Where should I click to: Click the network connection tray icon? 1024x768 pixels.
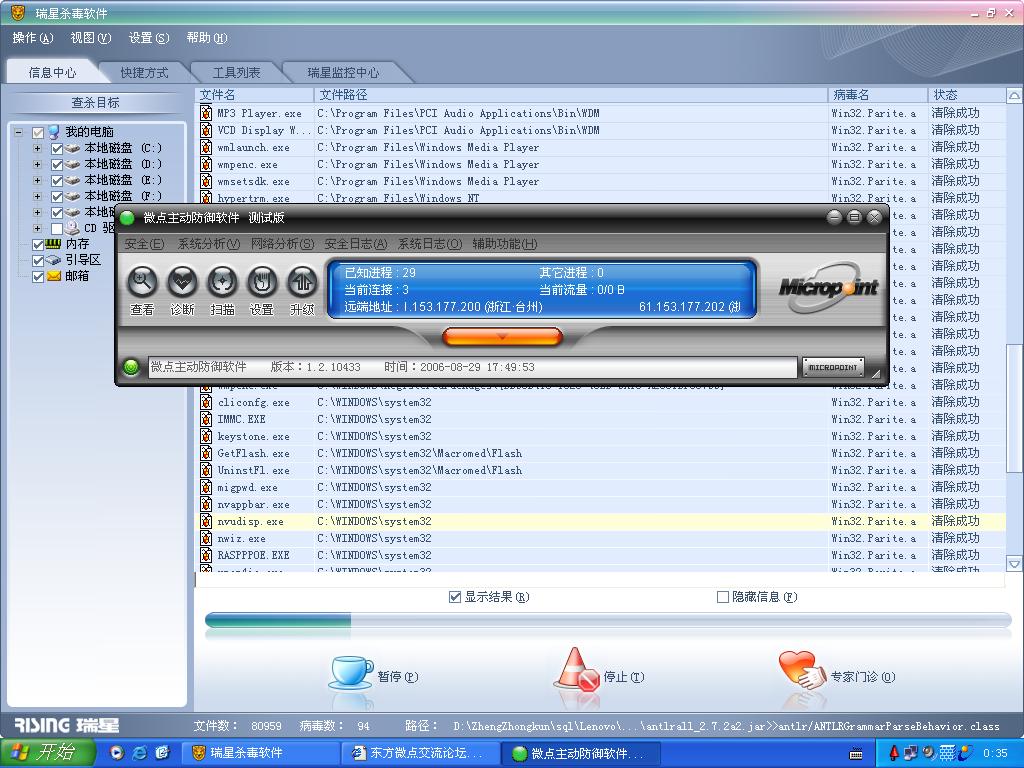pos(911,753)
